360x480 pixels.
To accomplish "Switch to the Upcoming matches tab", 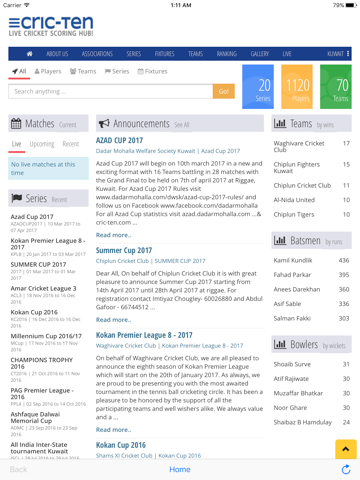I will 42,144.
